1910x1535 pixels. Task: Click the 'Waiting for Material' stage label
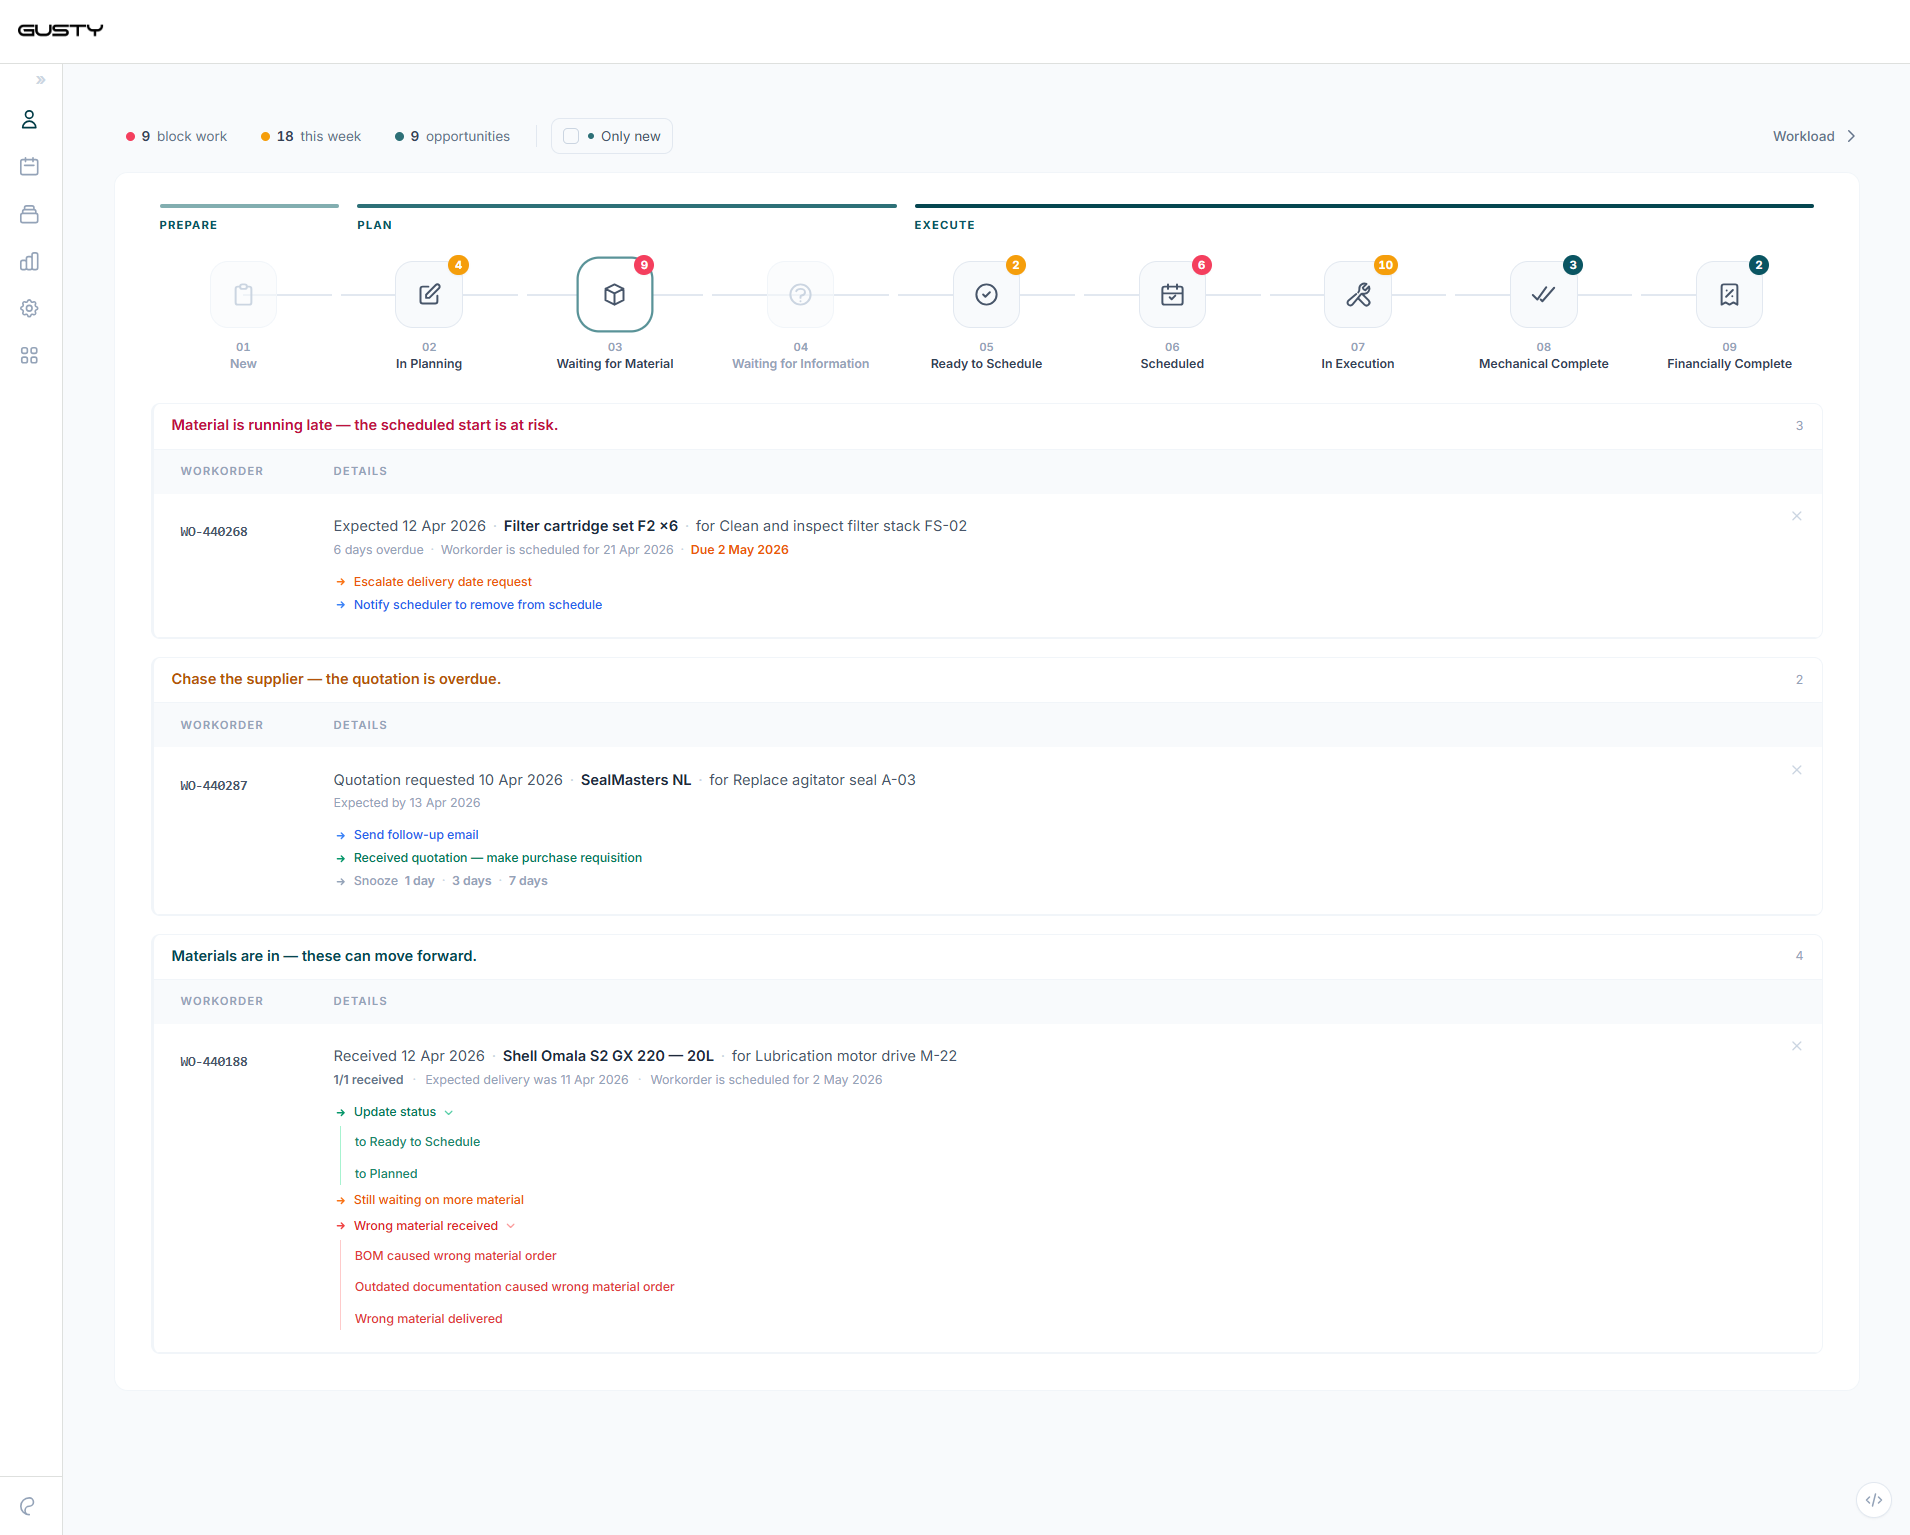[615, 364]
